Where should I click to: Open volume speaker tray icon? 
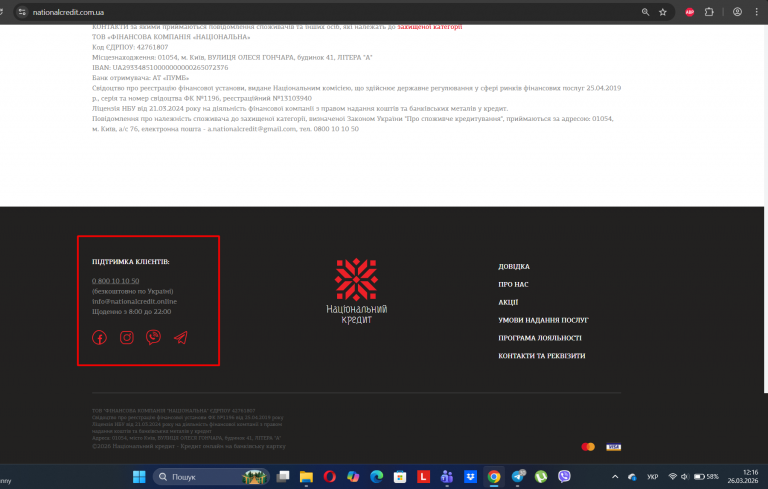click(x=685, y=477)
